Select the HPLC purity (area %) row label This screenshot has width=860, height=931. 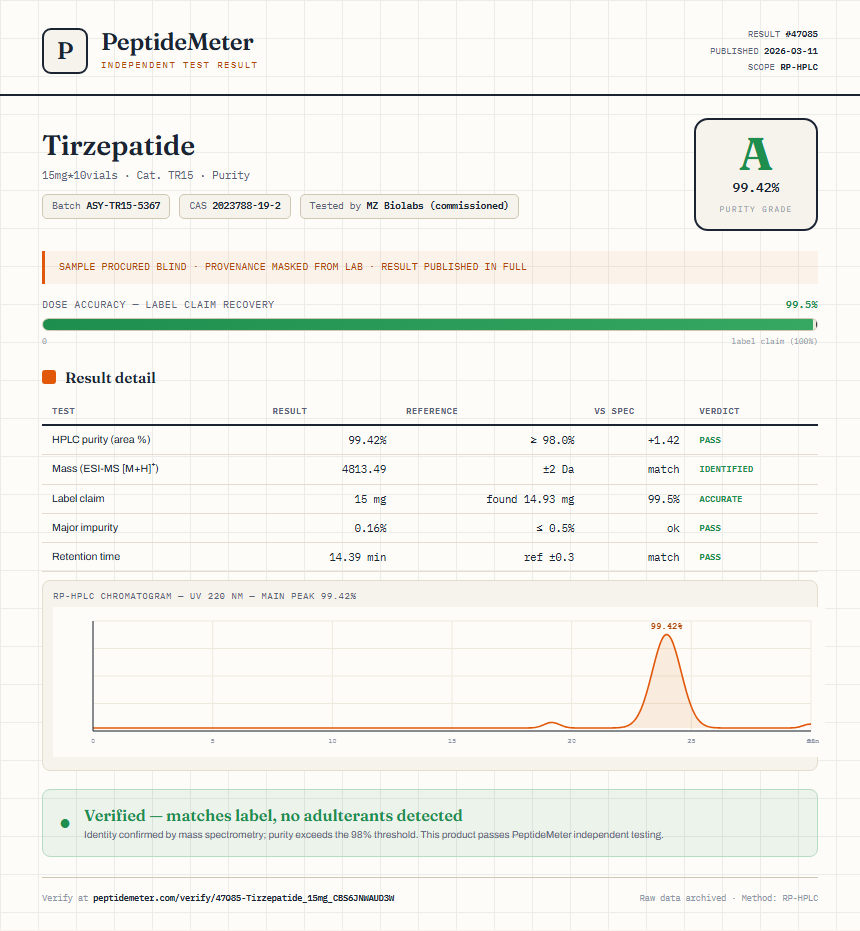tap(101, 439)
